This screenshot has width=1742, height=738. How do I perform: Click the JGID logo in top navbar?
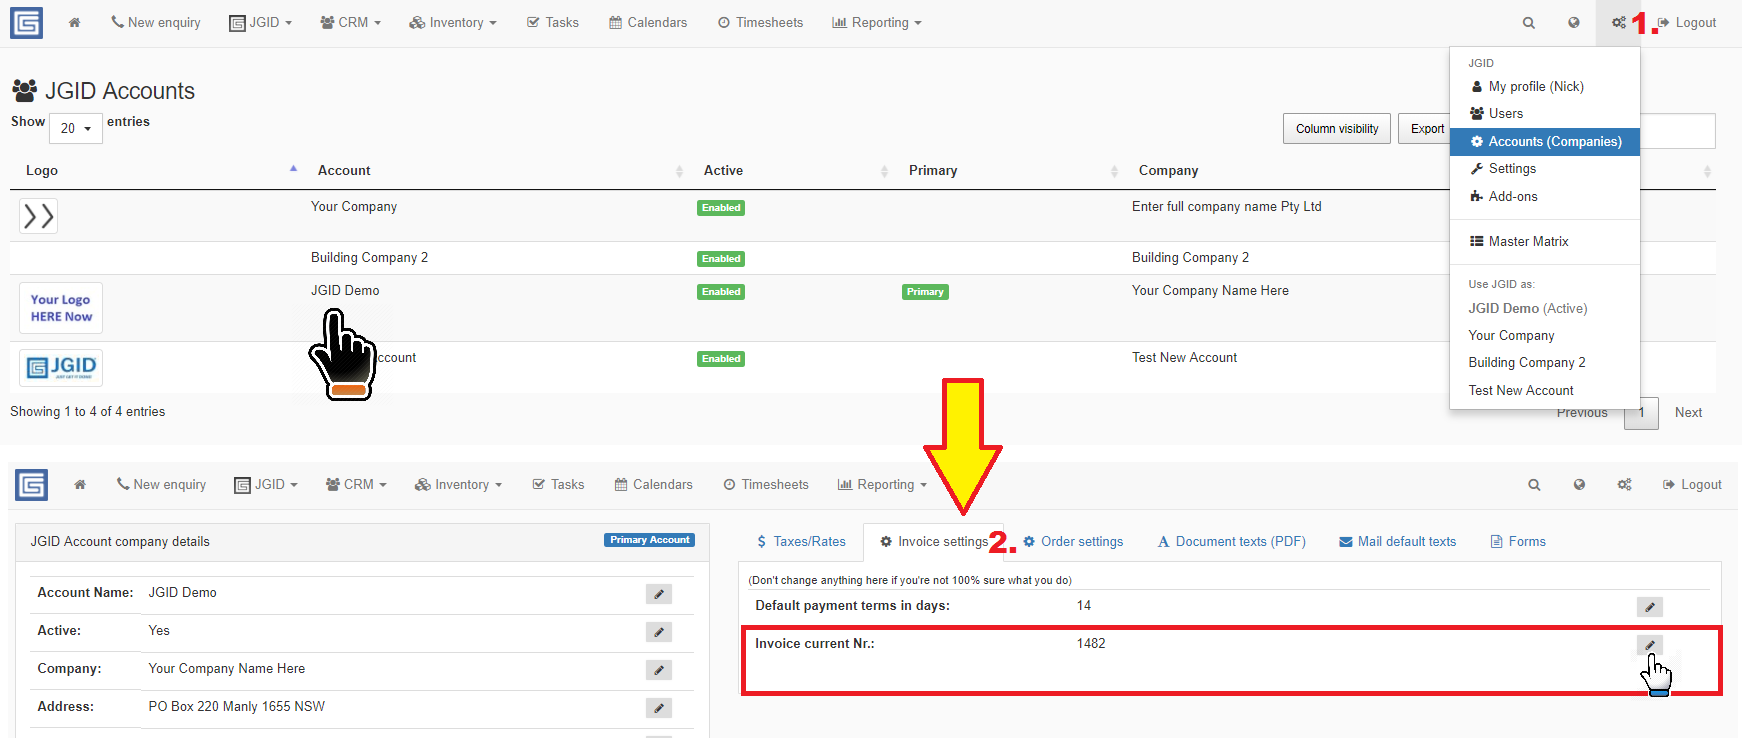26,22
